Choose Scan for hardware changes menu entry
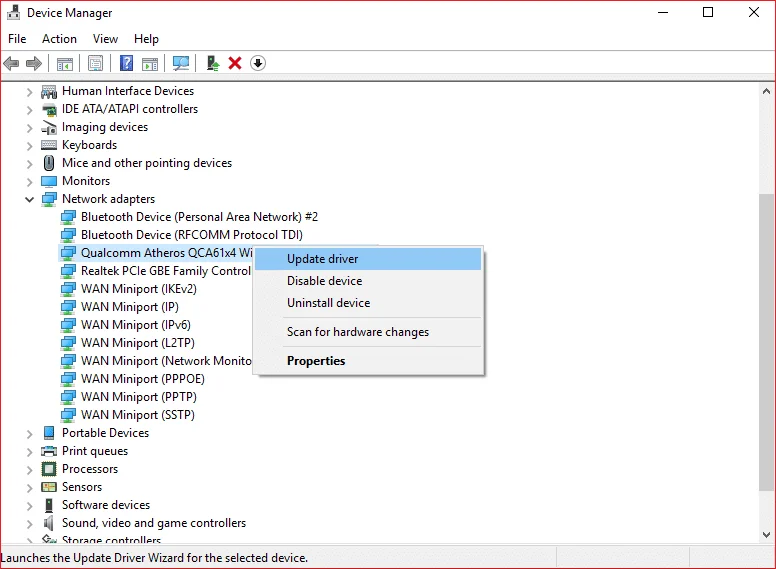Image resolution: width=776 pixels, height=569 pixels. point(368,332)
